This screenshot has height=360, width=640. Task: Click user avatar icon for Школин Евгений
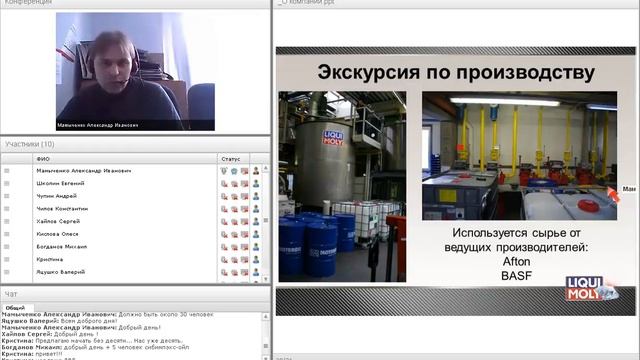[x=256, y=184]
